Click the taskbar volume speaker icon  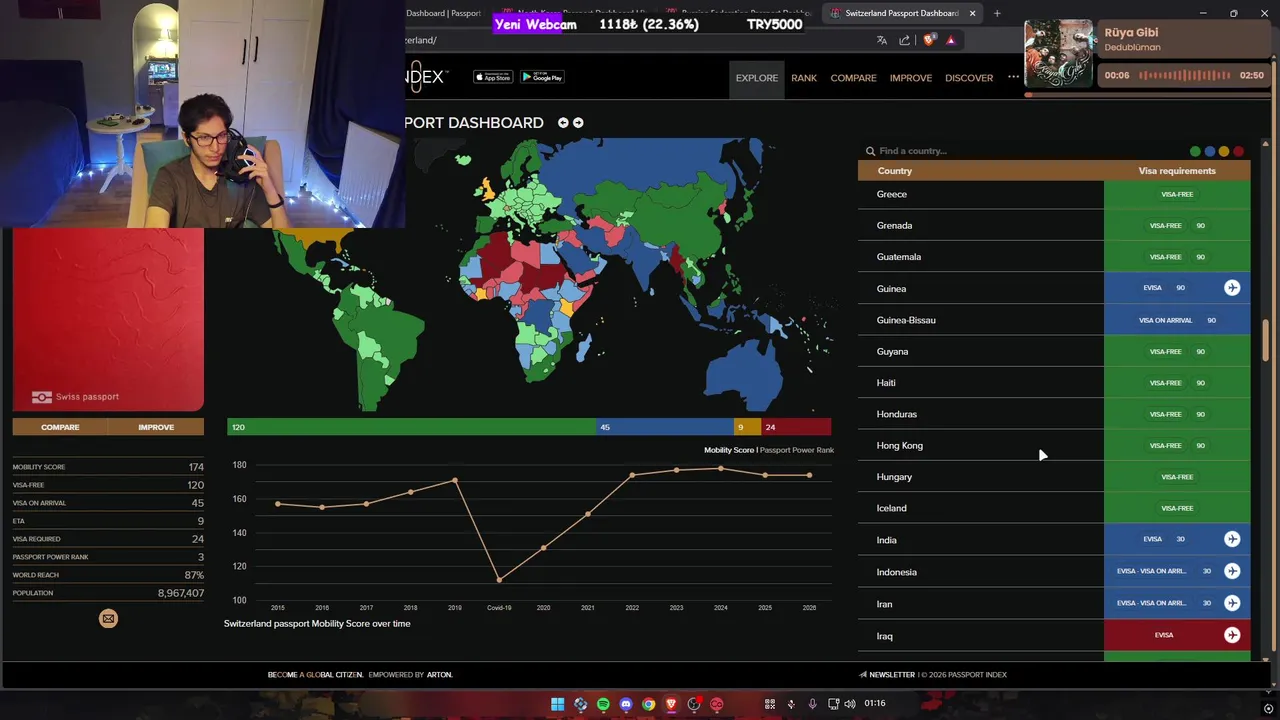click(850, 704)
